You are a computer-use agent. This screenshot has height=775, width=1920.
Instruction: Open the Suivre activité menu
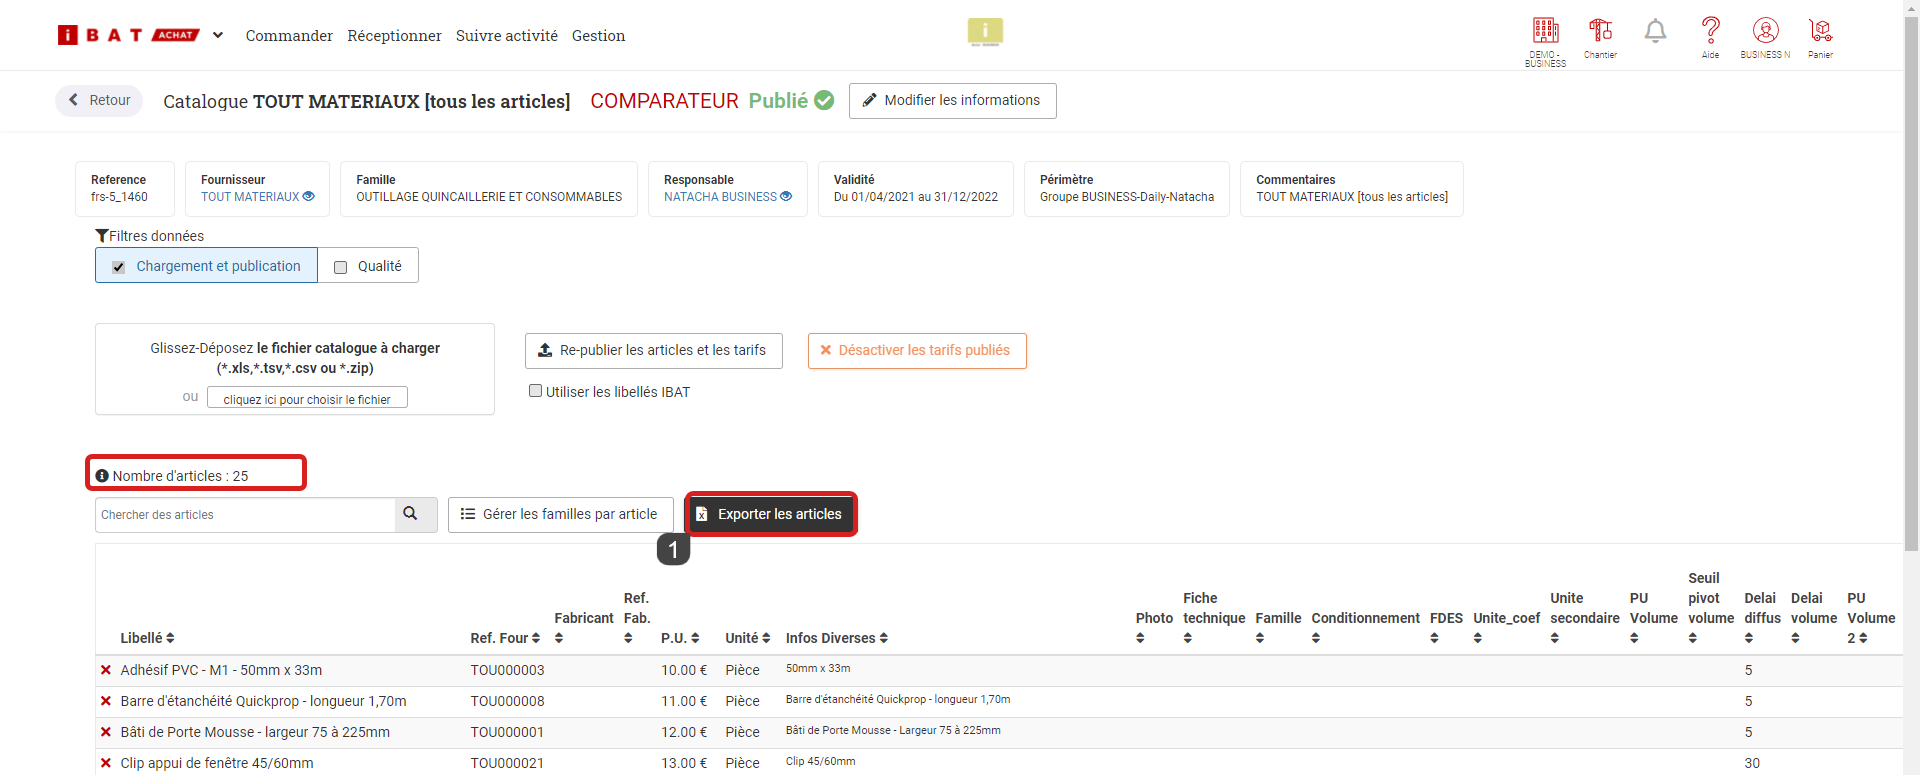(506, 36)
